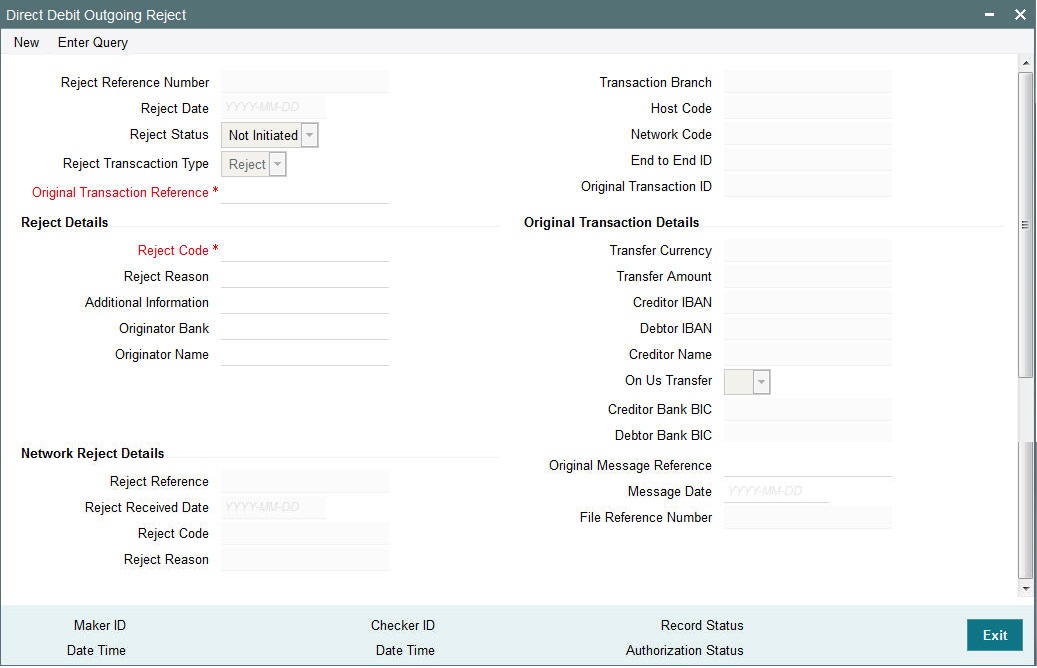Click the Reject Reason field under Reject Details
Viewport: 1037px width, 668px height.
304,276
